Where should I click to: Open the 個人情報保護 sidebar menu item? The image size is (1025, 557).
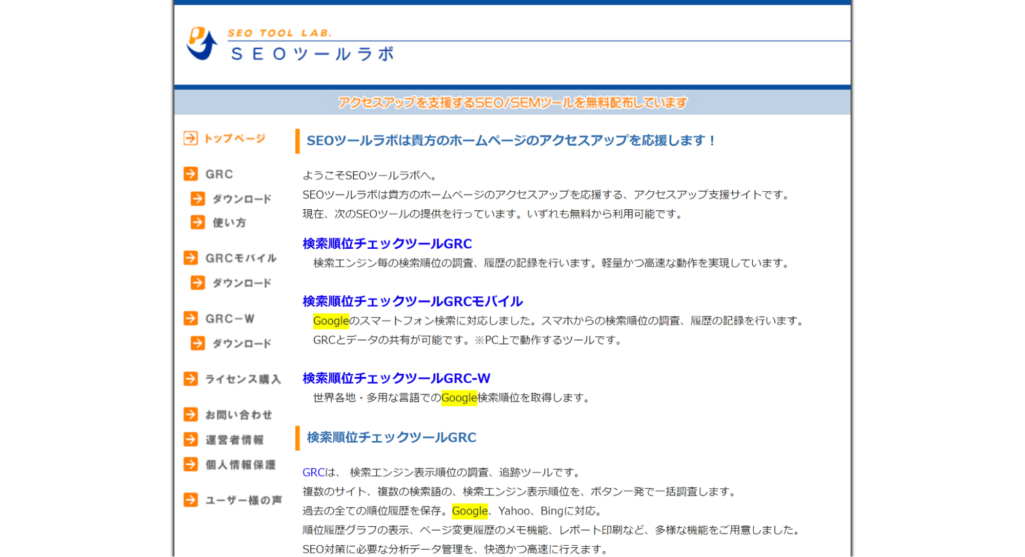pyautogui.click(x=240, y=465)
